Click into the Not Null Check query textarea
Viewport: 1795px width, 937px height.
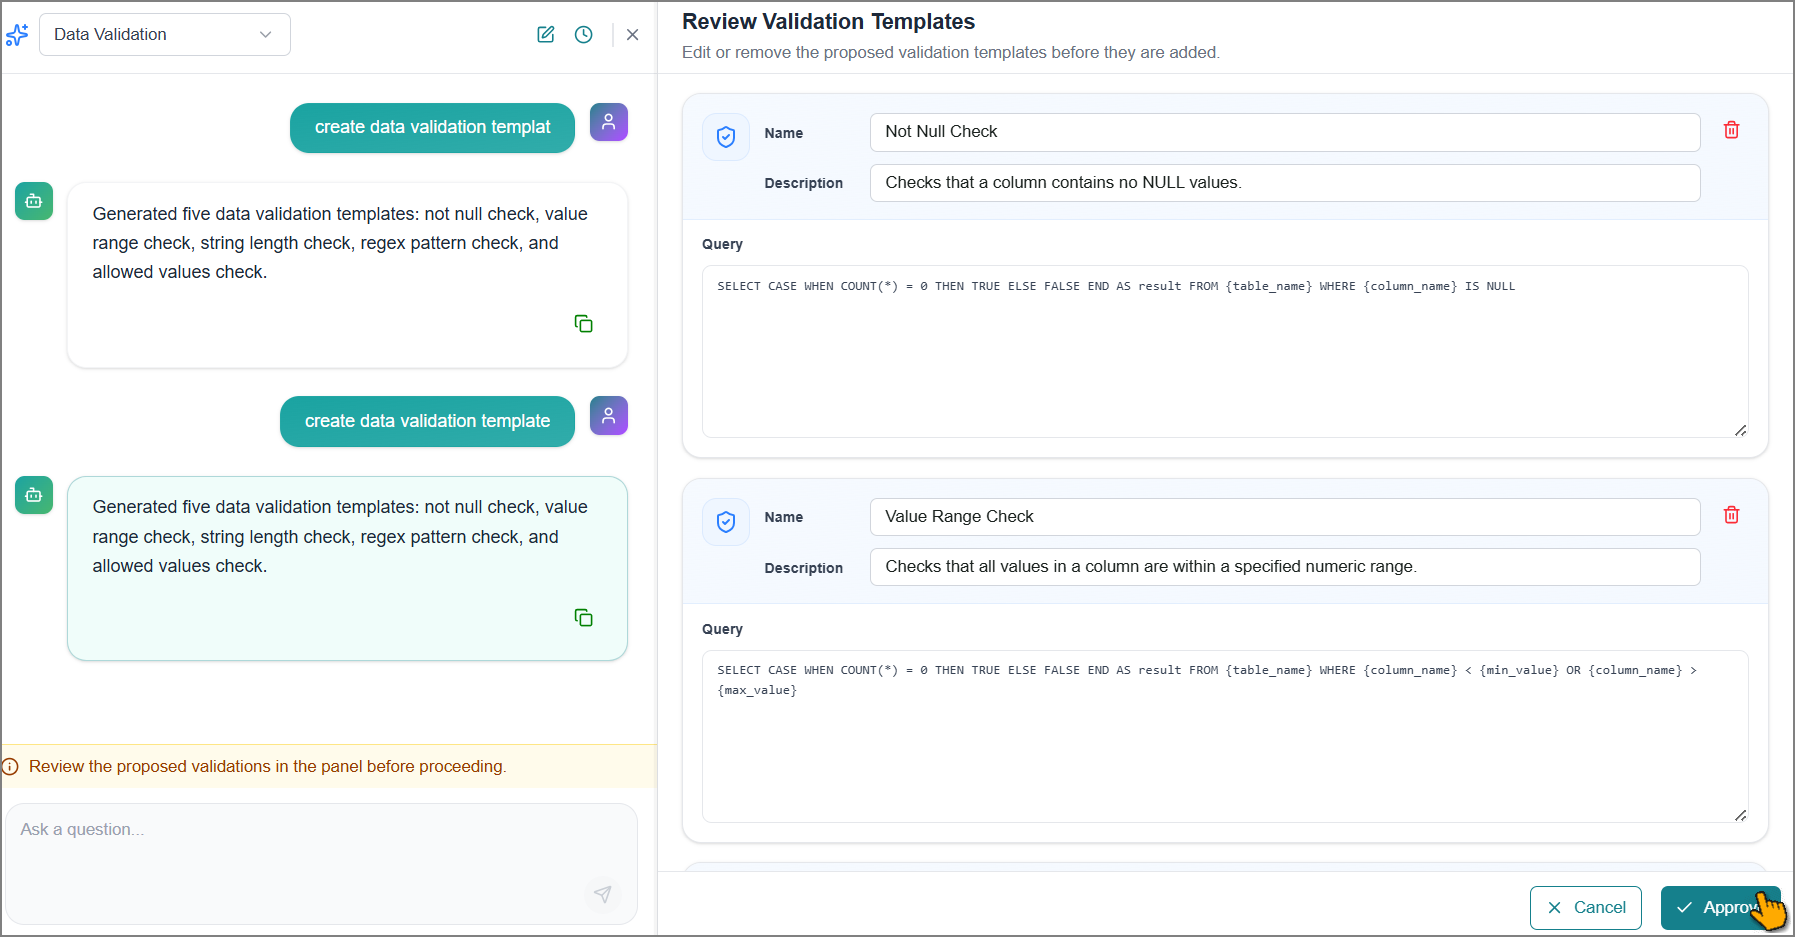point(1225,351)
